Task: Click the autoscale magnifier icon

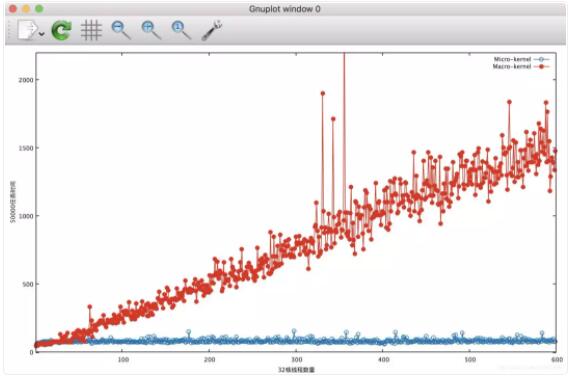Action: pyautogui.click(x=181, y=30)
